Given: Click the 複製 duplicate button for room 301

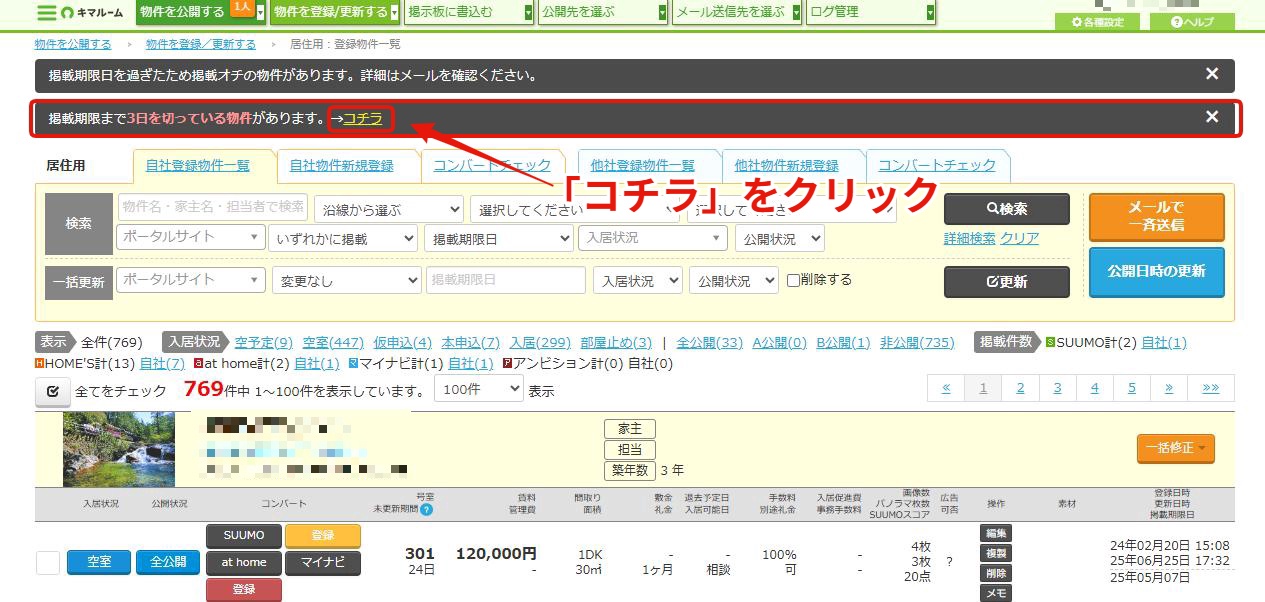Looking at the screenshot, I should pos(996,553).
